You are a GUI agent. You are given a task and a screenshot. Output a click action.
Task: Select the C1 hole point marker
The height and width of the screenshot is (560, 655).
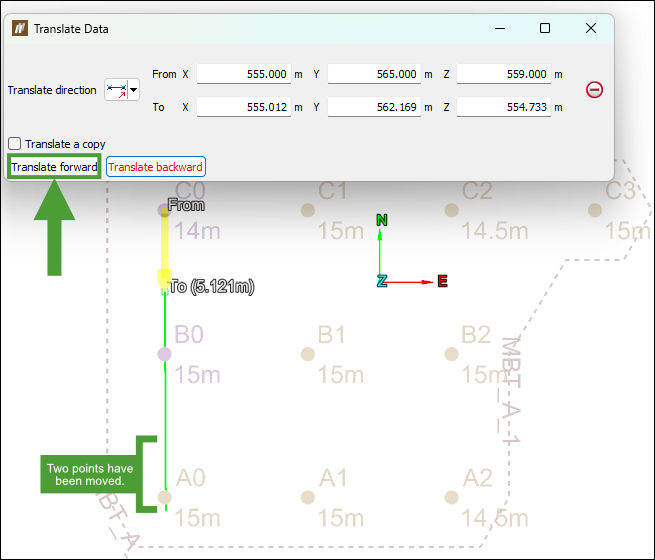click(x=308, y=210)
